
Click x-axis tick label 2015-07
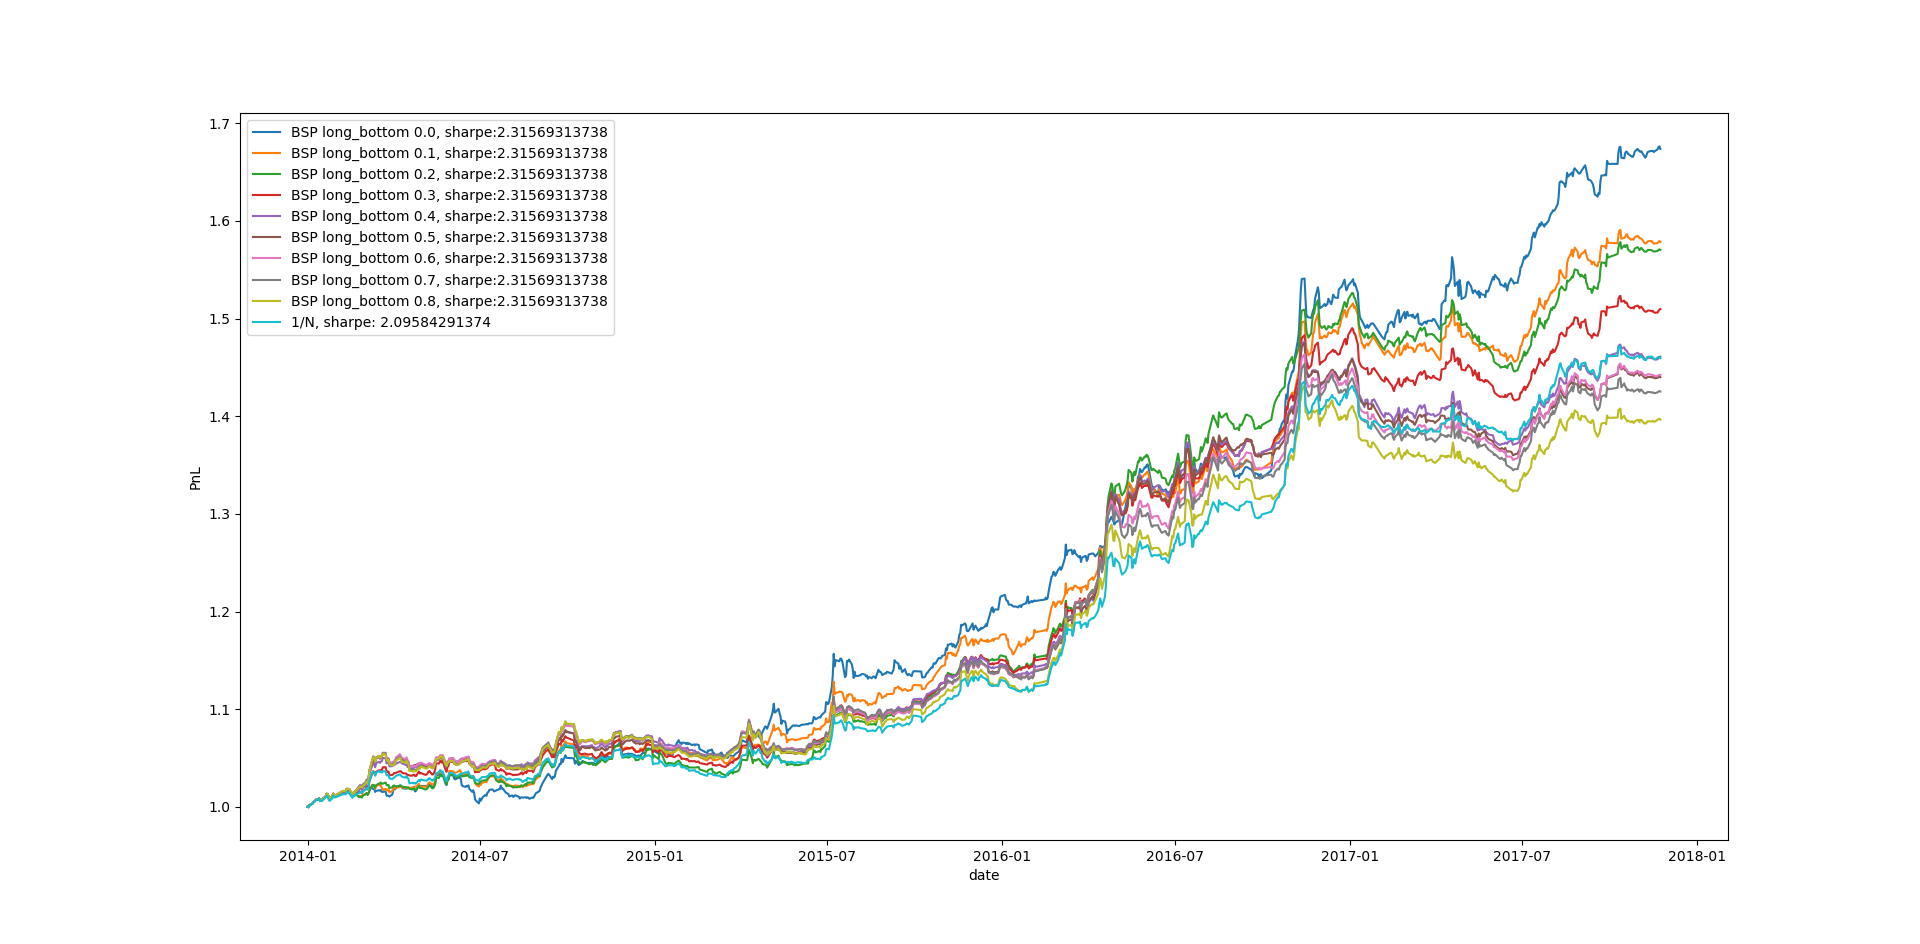tap(827, 856)
